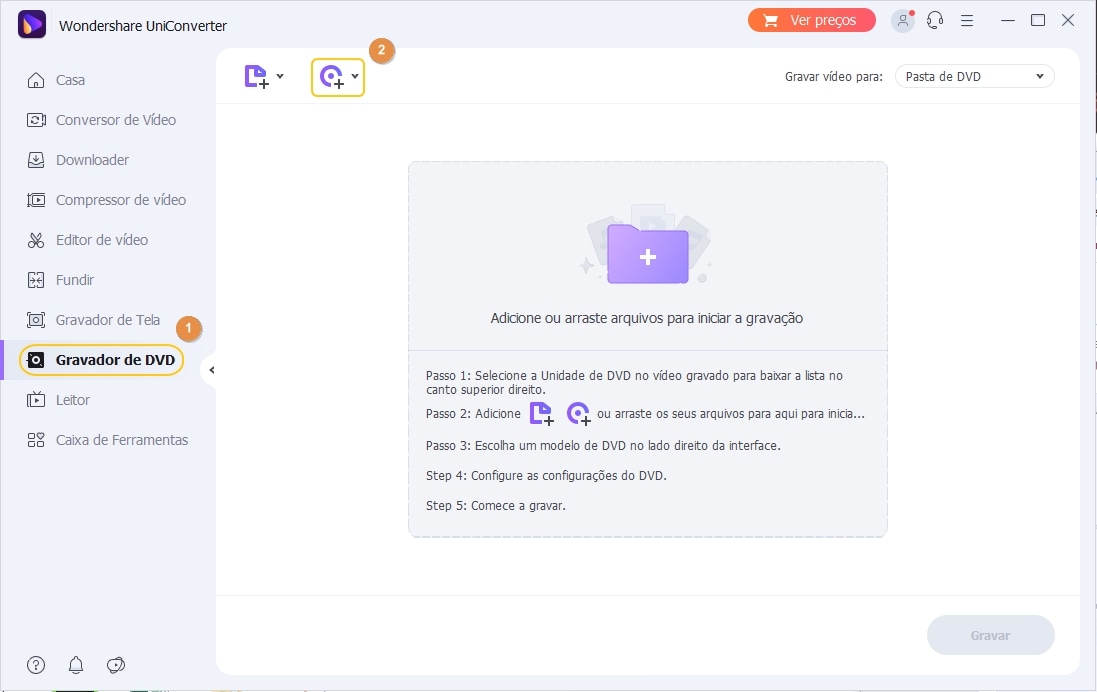
Task: Click the 'Gravar vídeo para:' label
Action: 834,77
